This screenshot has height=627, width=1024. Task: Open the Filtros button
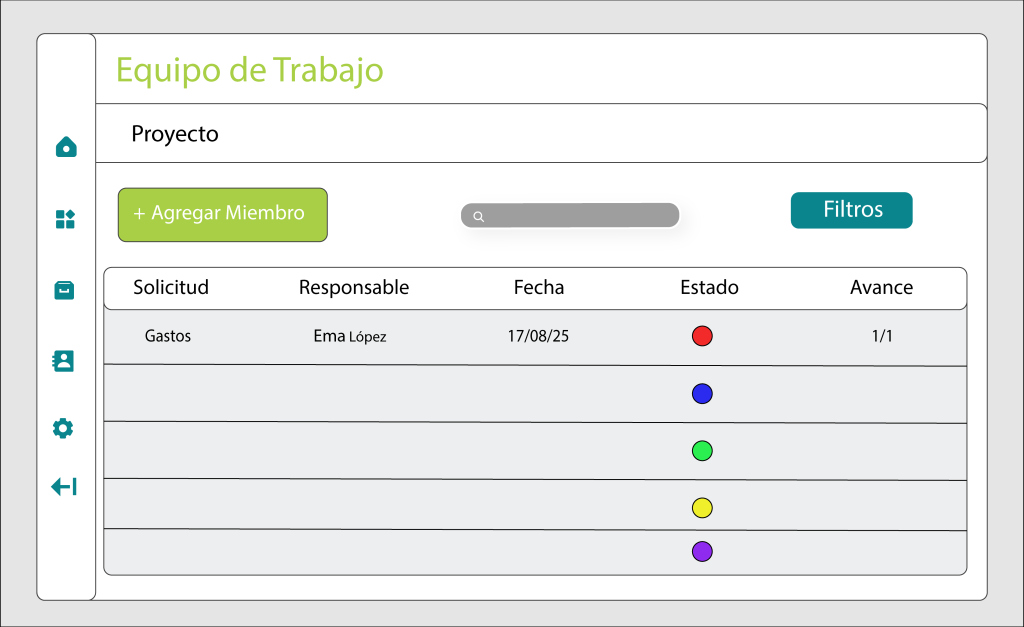pos(852,210)
